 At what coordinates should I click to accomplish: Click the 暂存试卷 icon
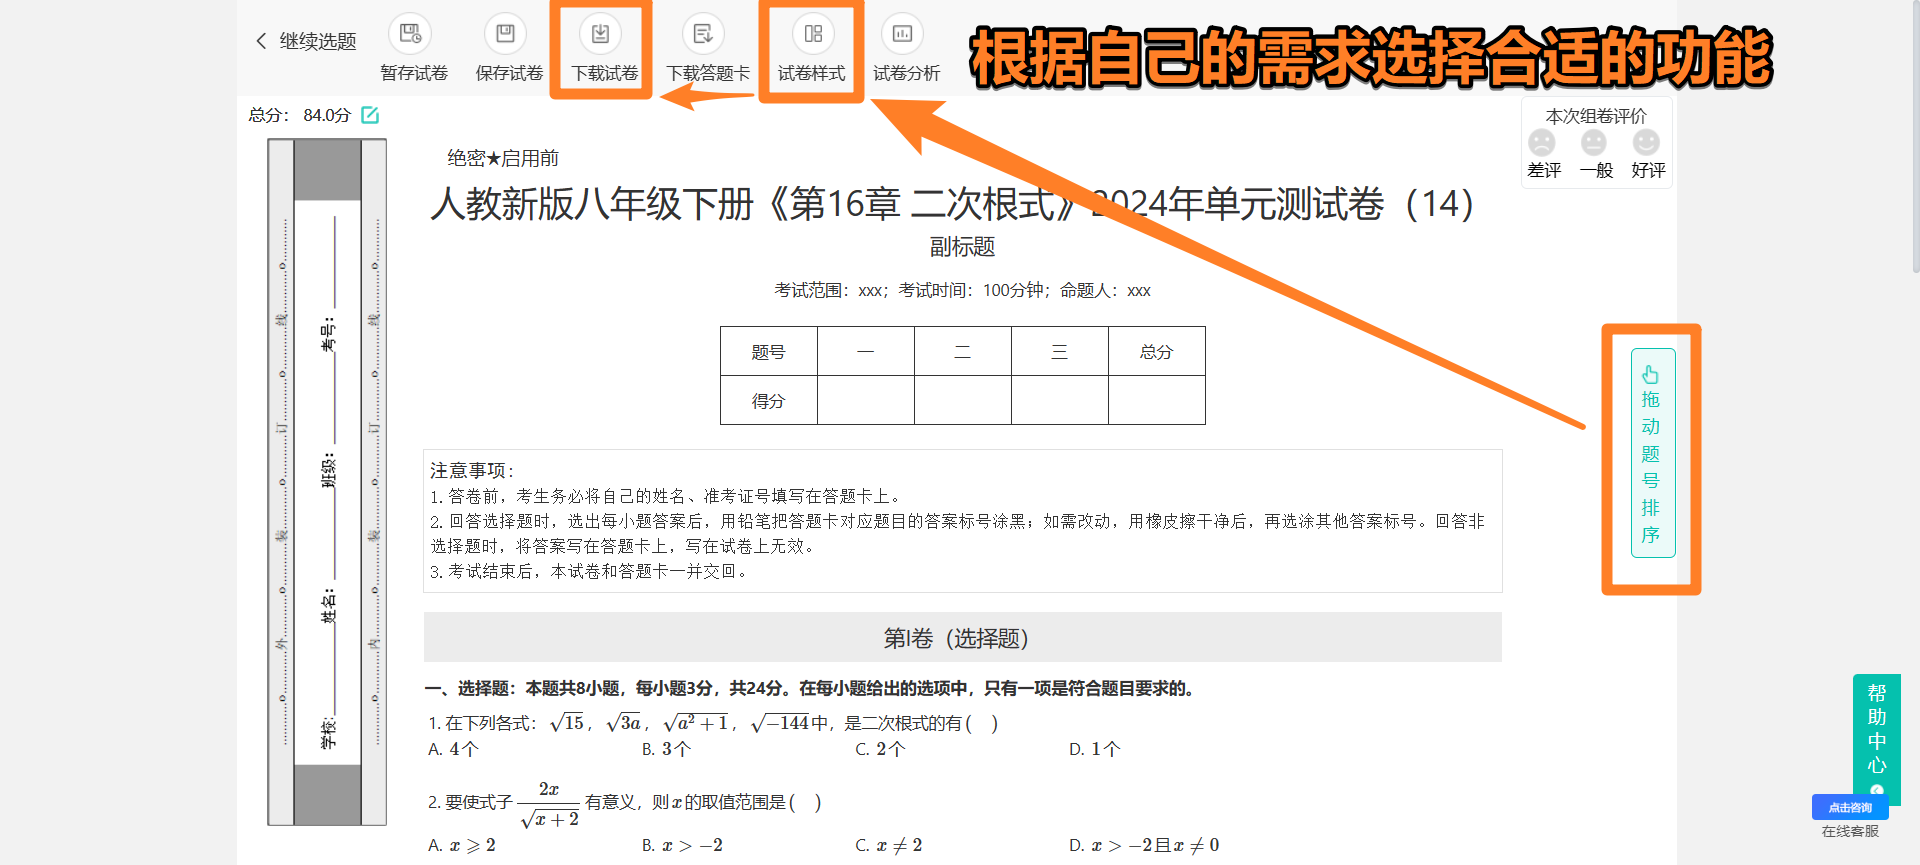click(410, 34)
